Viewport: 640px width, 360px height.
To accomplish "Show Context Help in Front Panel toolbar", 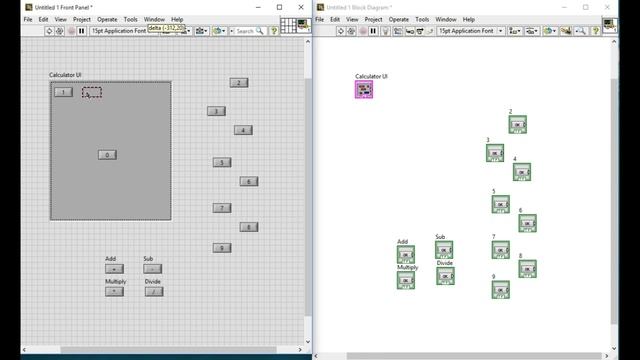I will coord(274,31).
